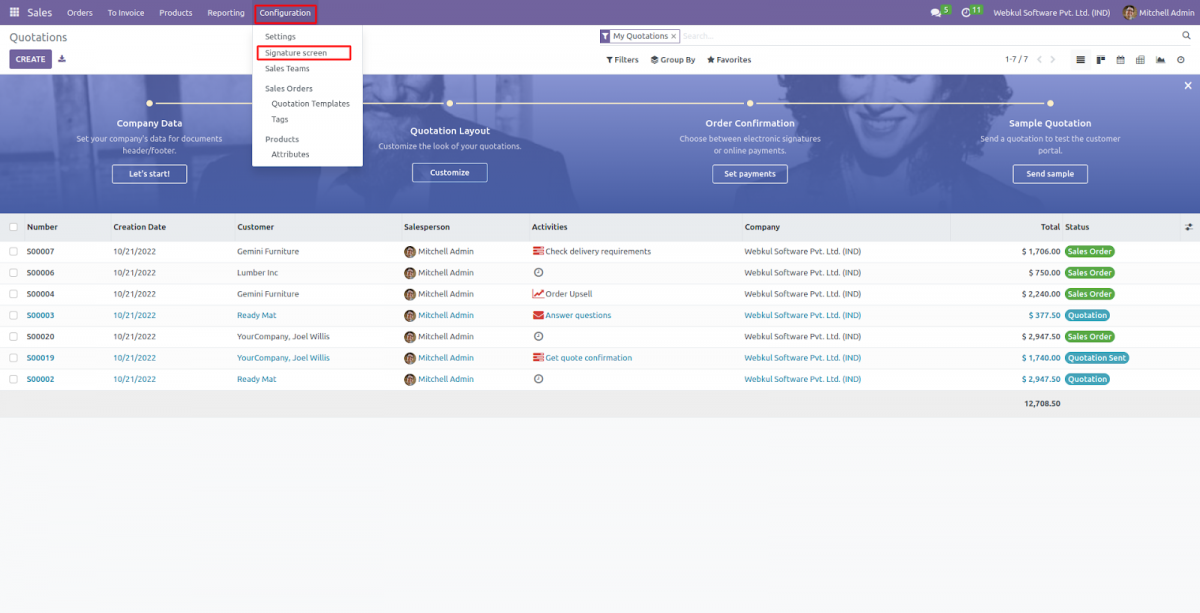Click envelope activity icon for S00003
The width and height of the screenshot is (1200, 613).
(538, 315)
